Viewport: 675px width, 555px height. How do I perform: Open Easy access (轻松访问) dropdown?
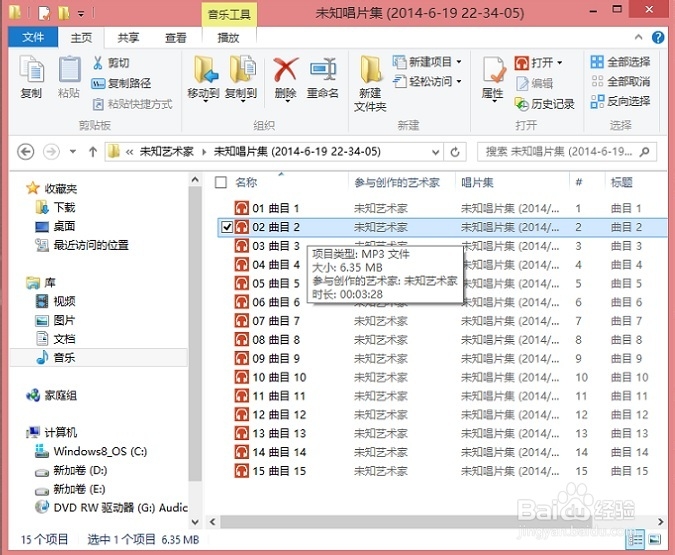pyautogui.click(x=427, y=81)
